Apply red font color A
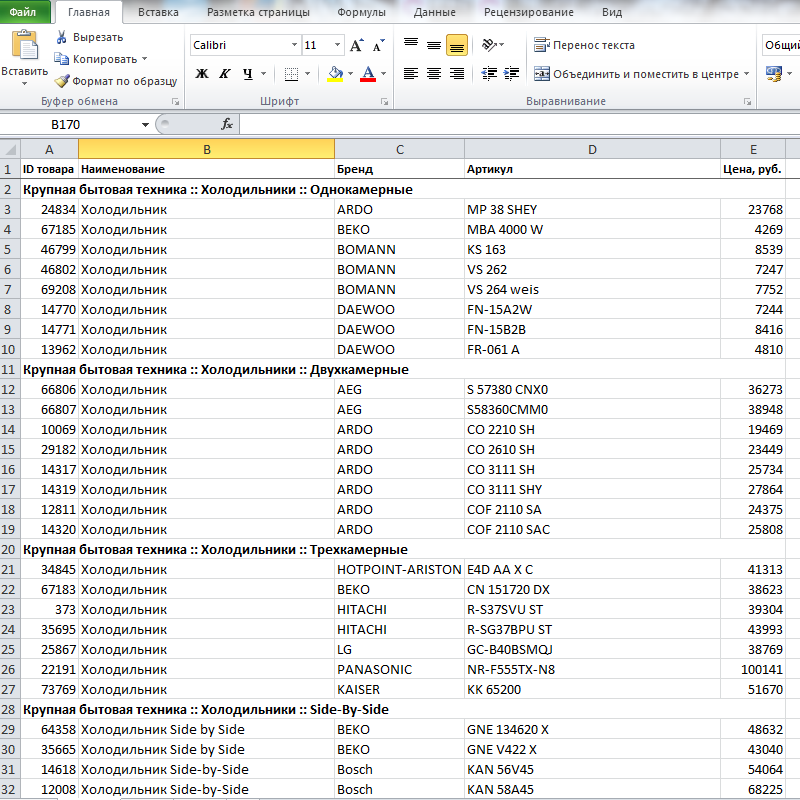 pyautogui.click(x=368, y=74)
